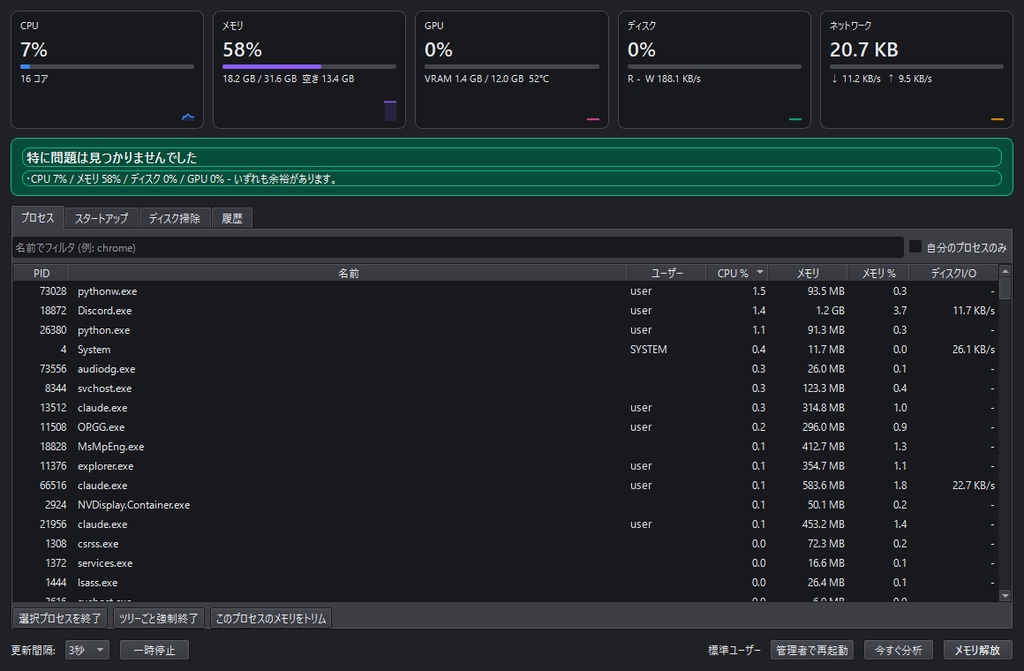Select the NVDisplay.Container.exe process row

tap(505, 505)
